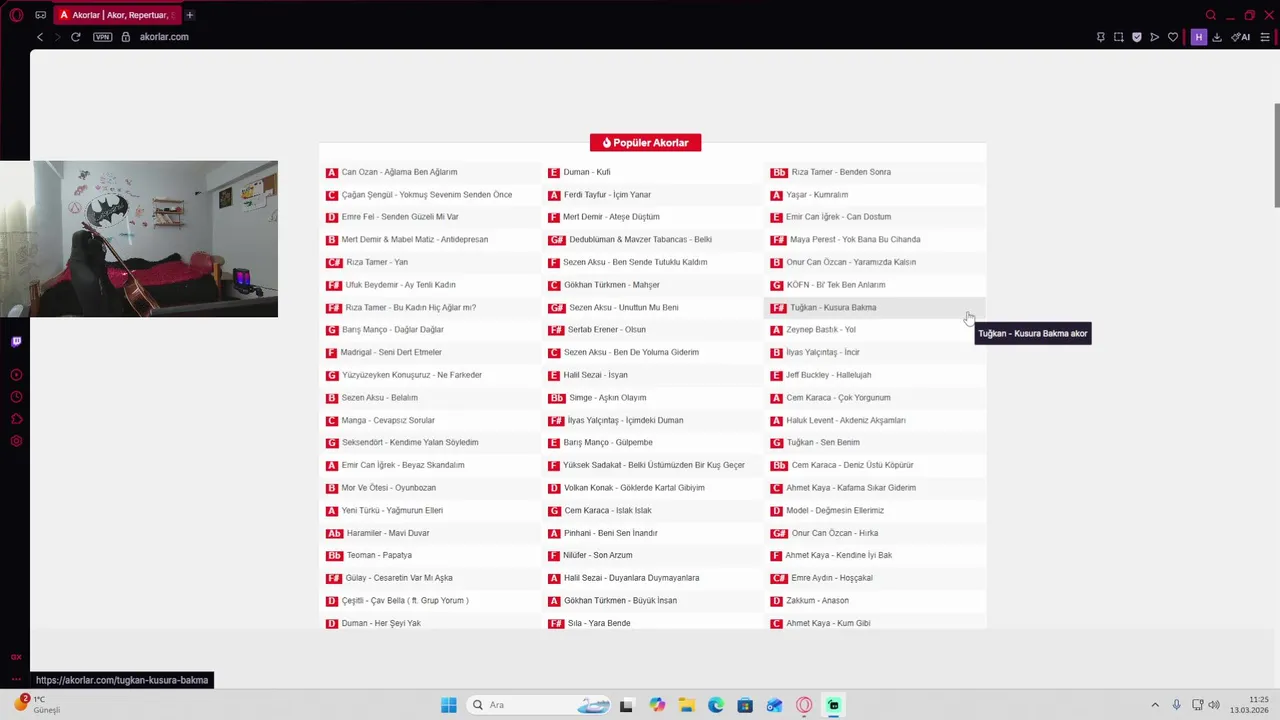
Task: Open the Windows Start menu
Action: [x=449, y=705]
